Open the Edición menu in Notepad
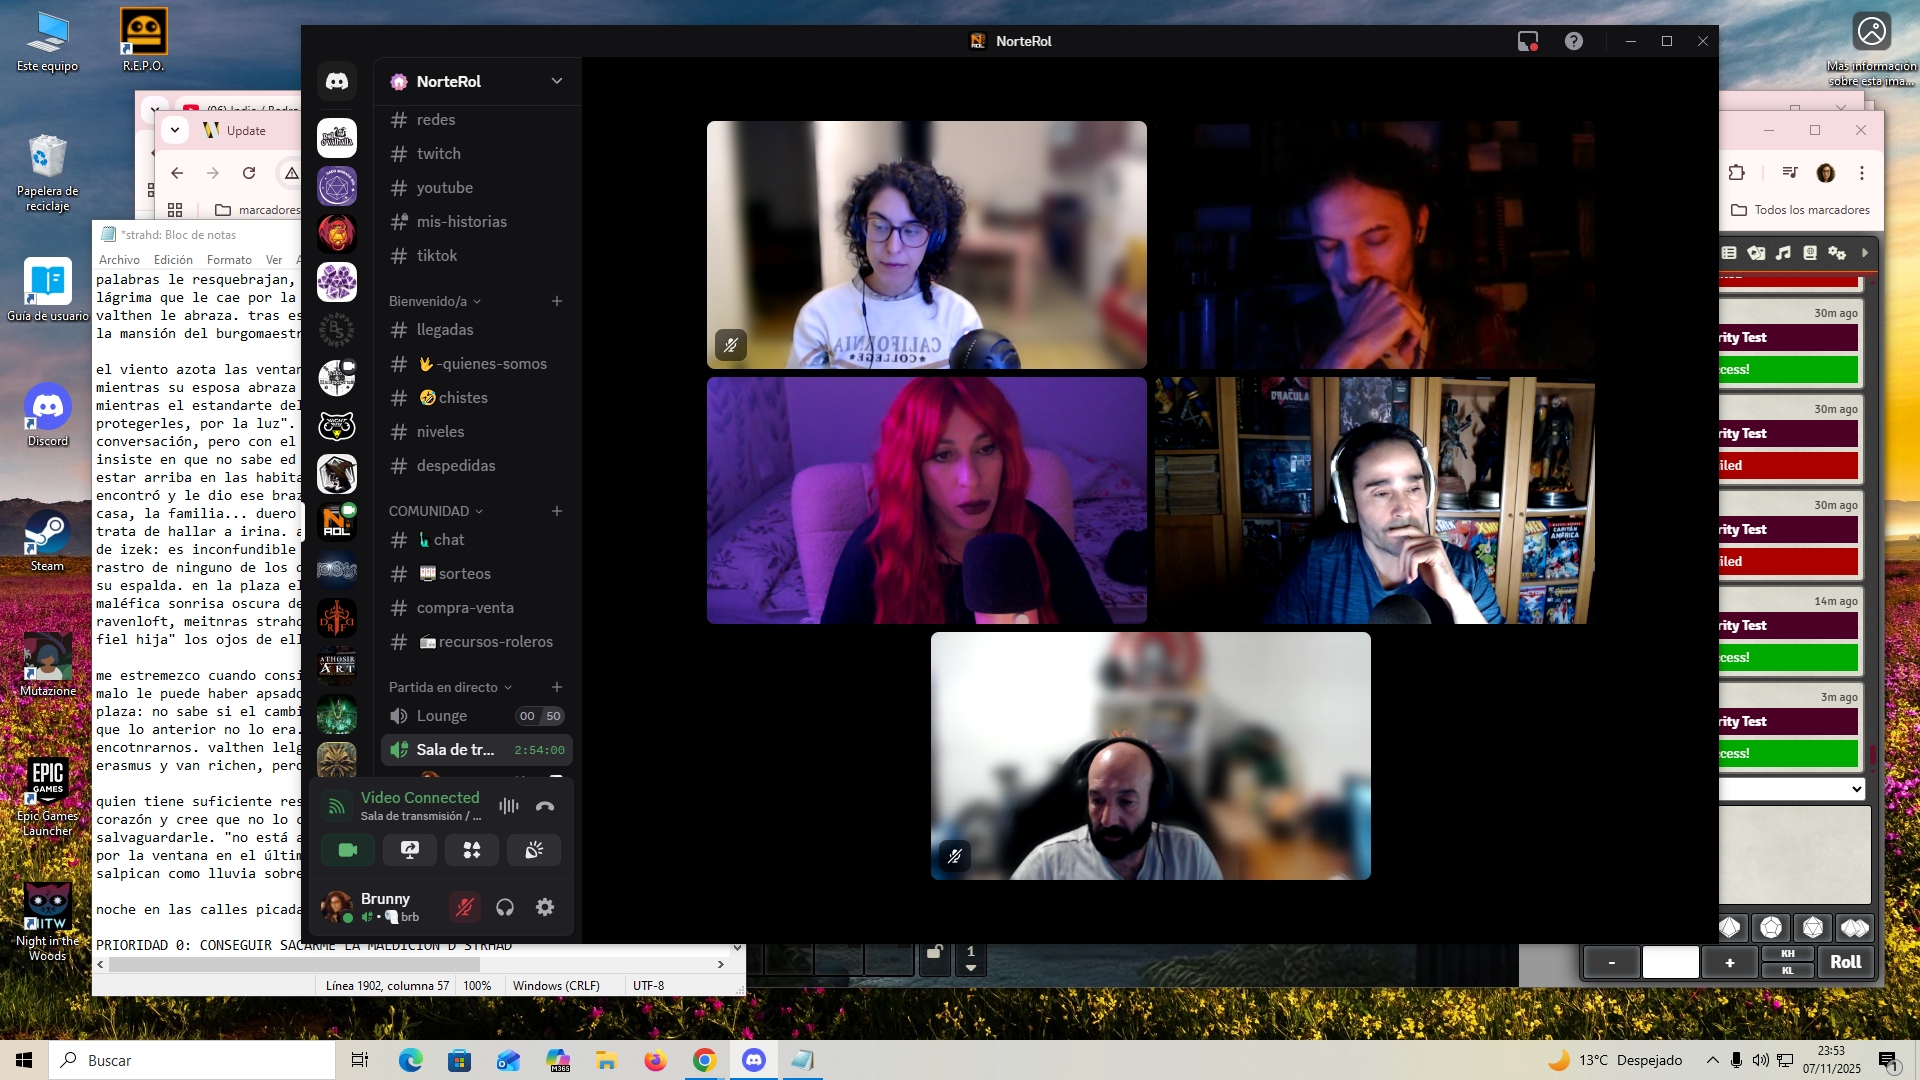The height and width of the screenshot is (1080, 1920). point(173,260)
